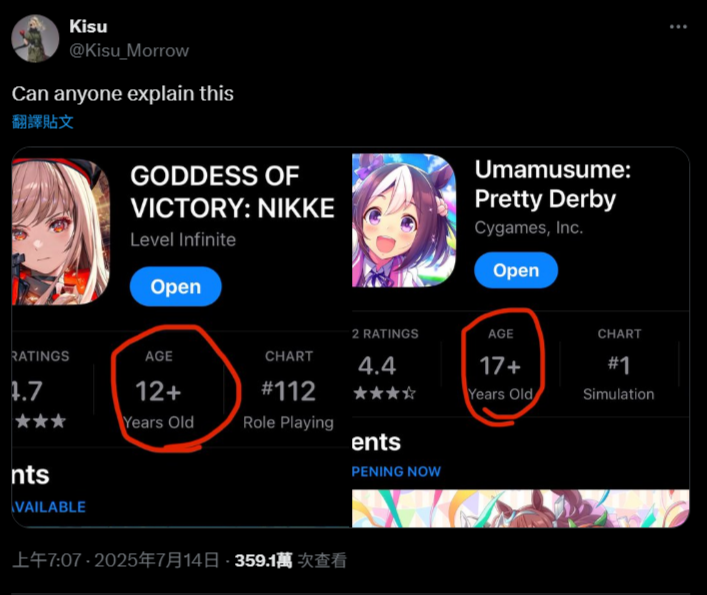This screenshot has height=595, width=707.
Task: Select the NIKKE 12+ age rating
Action: point(158,390)
